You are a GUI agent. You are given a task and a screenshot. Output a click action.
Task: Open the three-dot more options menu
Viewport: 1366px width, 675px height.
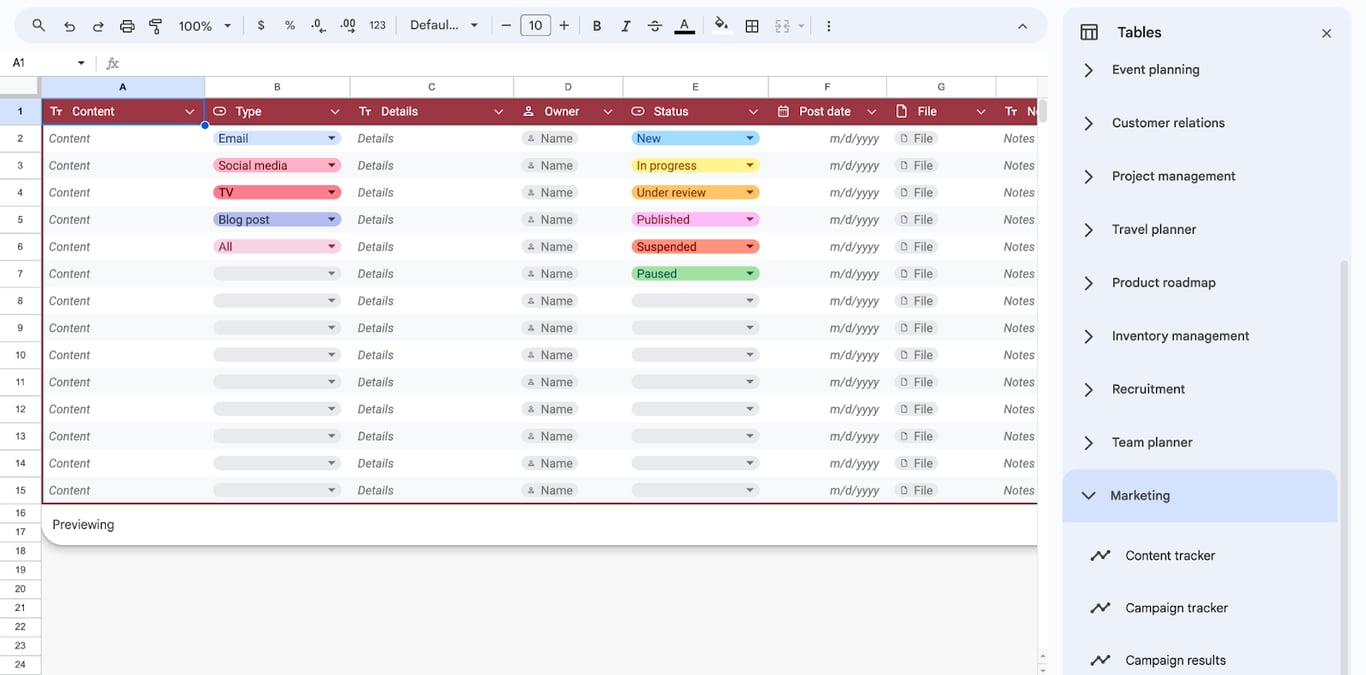tap(828, 26)
